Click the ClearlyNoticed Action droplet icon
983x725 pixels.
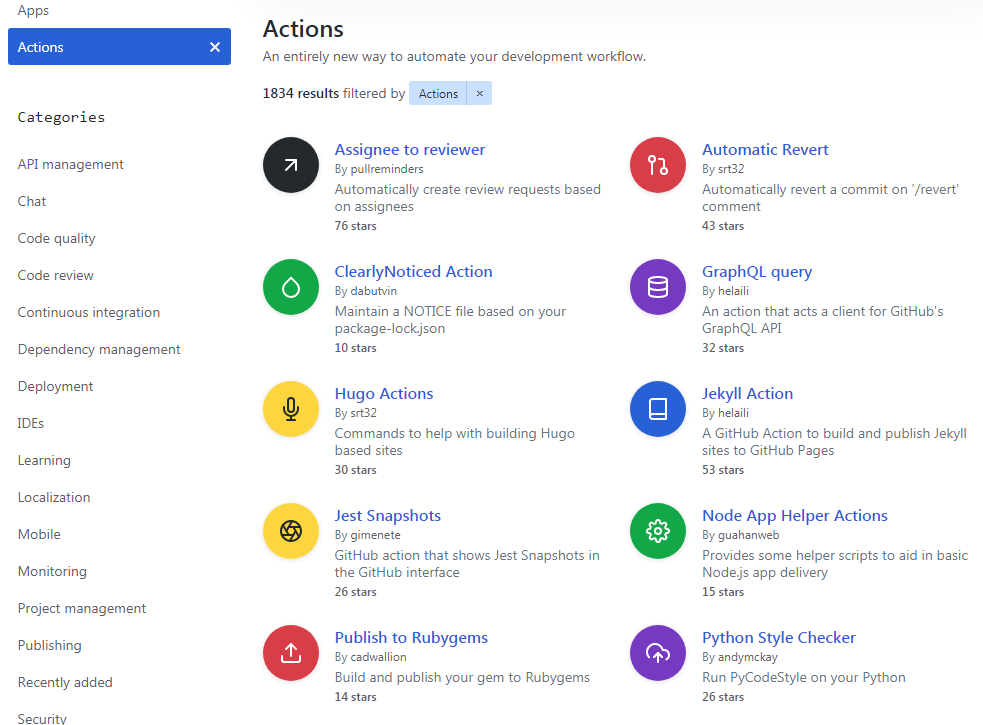click(x=291, y=287)
